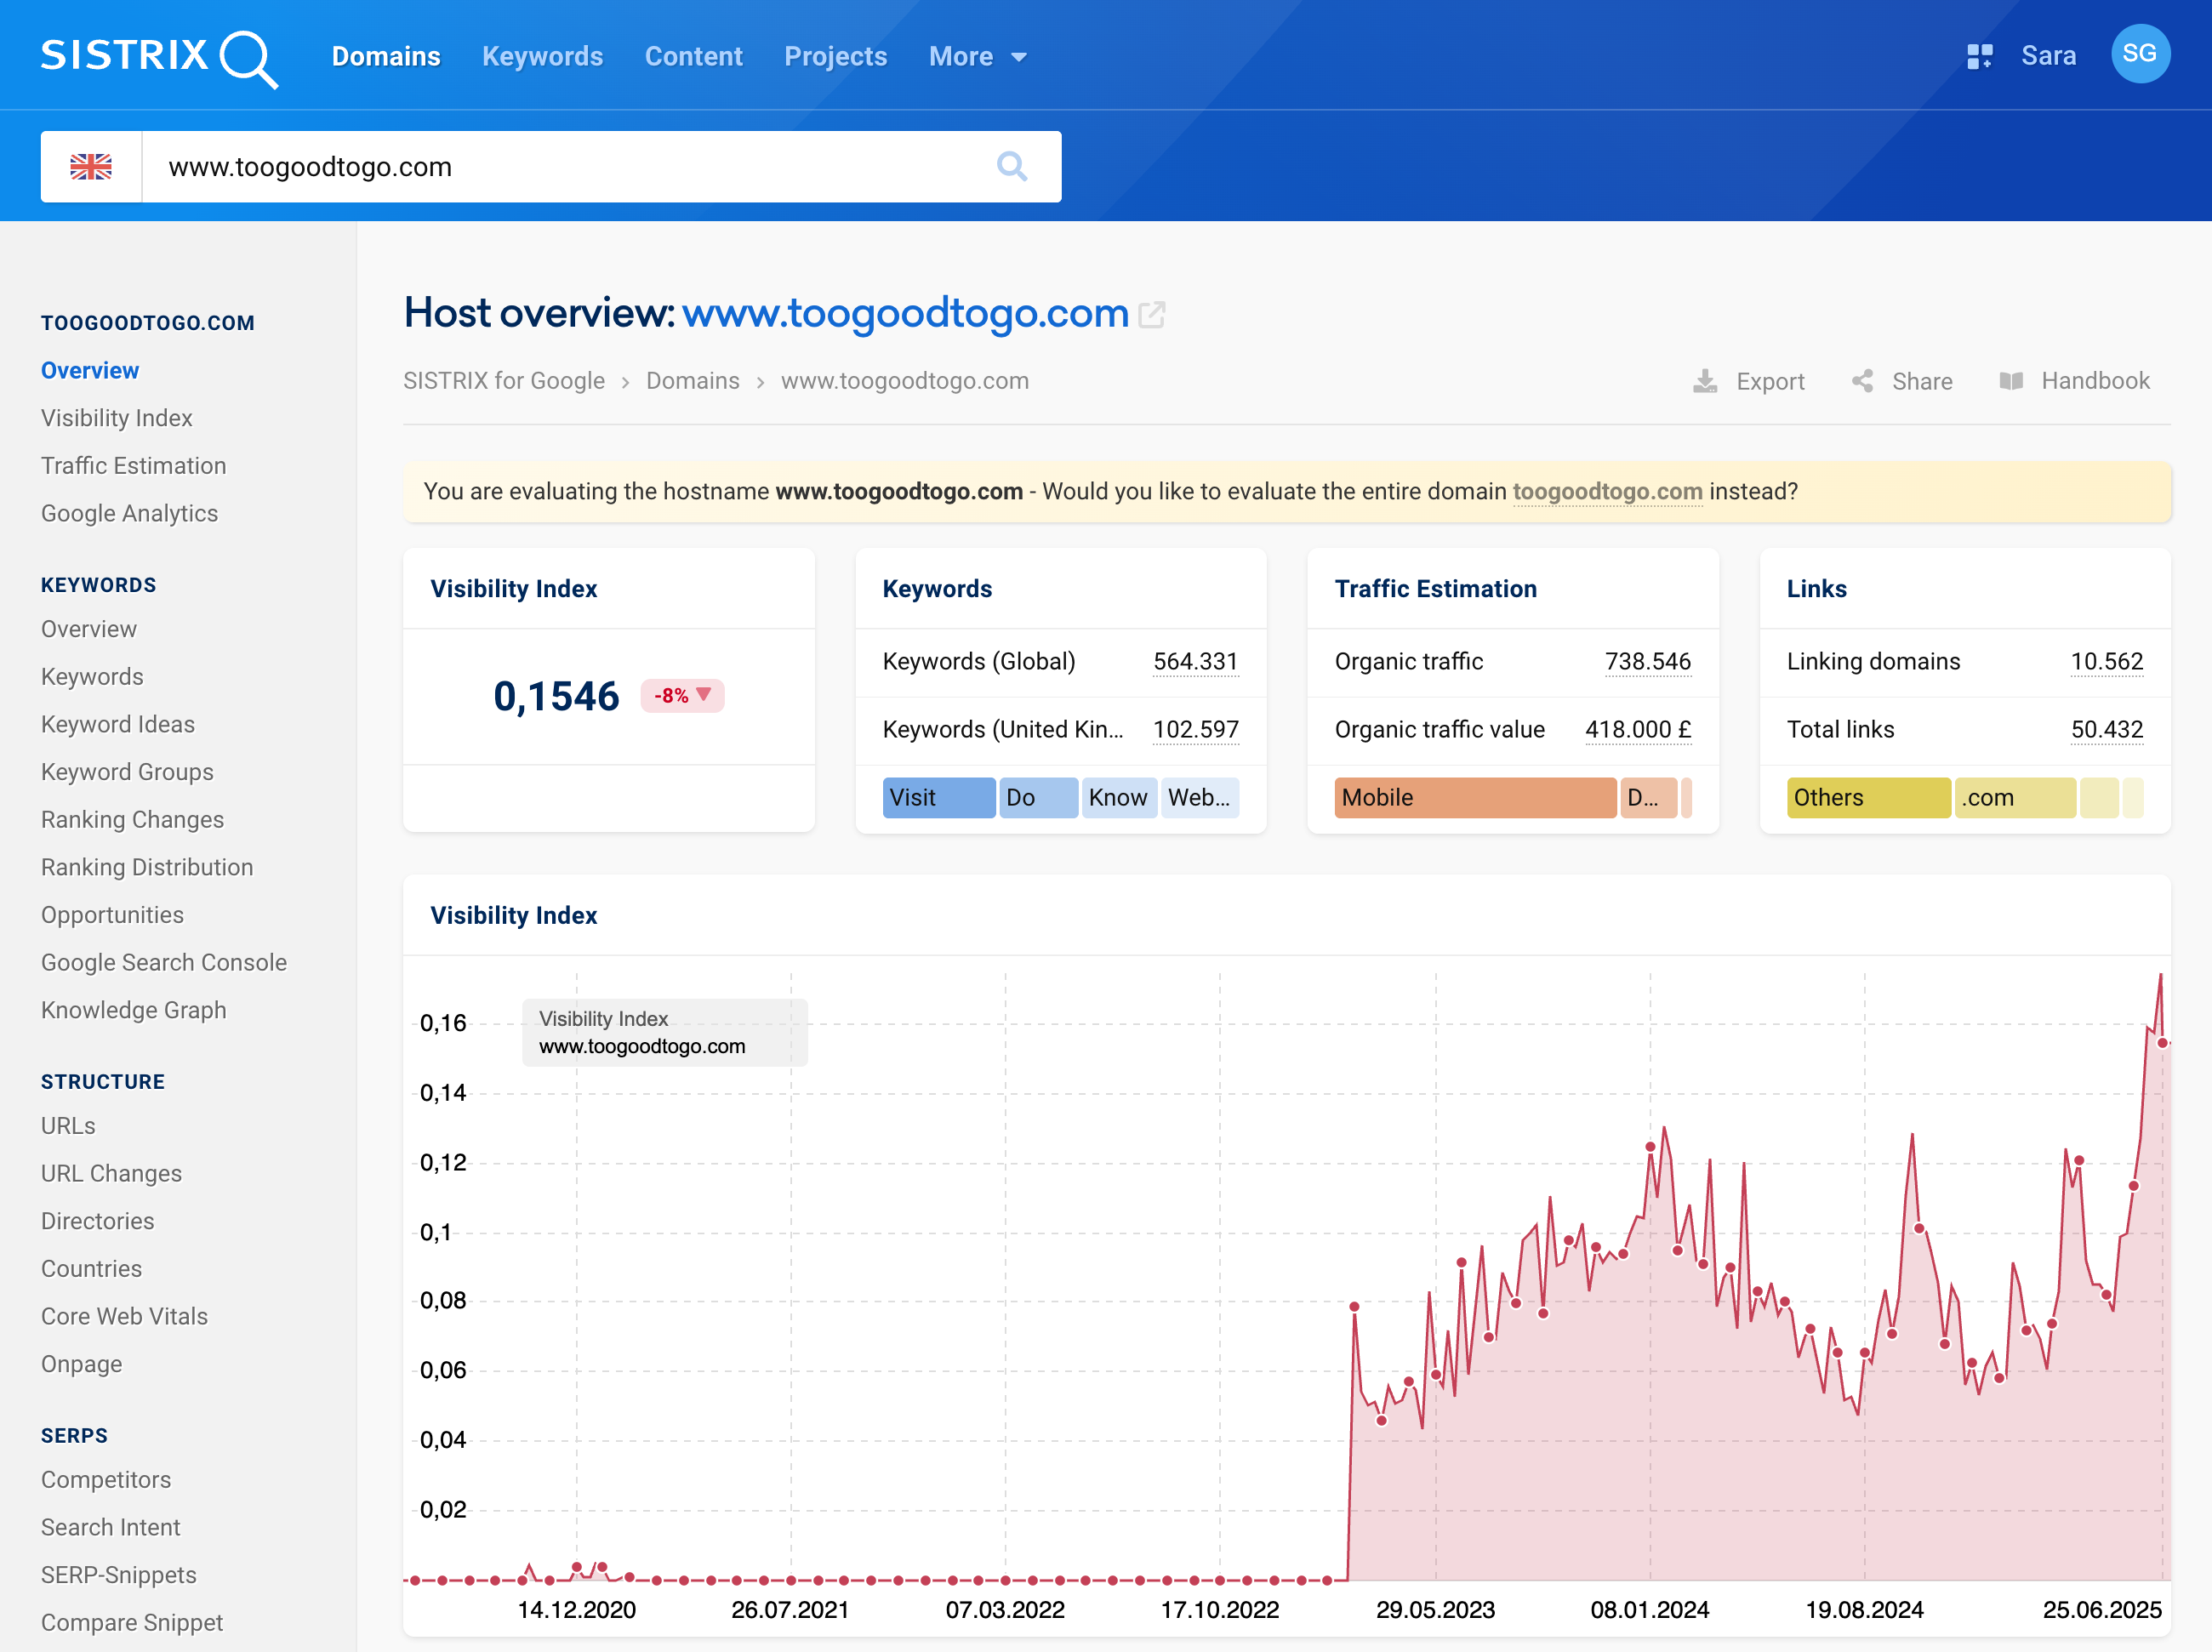Click Keywords (Global) value 564.331

coord(1195,661)
